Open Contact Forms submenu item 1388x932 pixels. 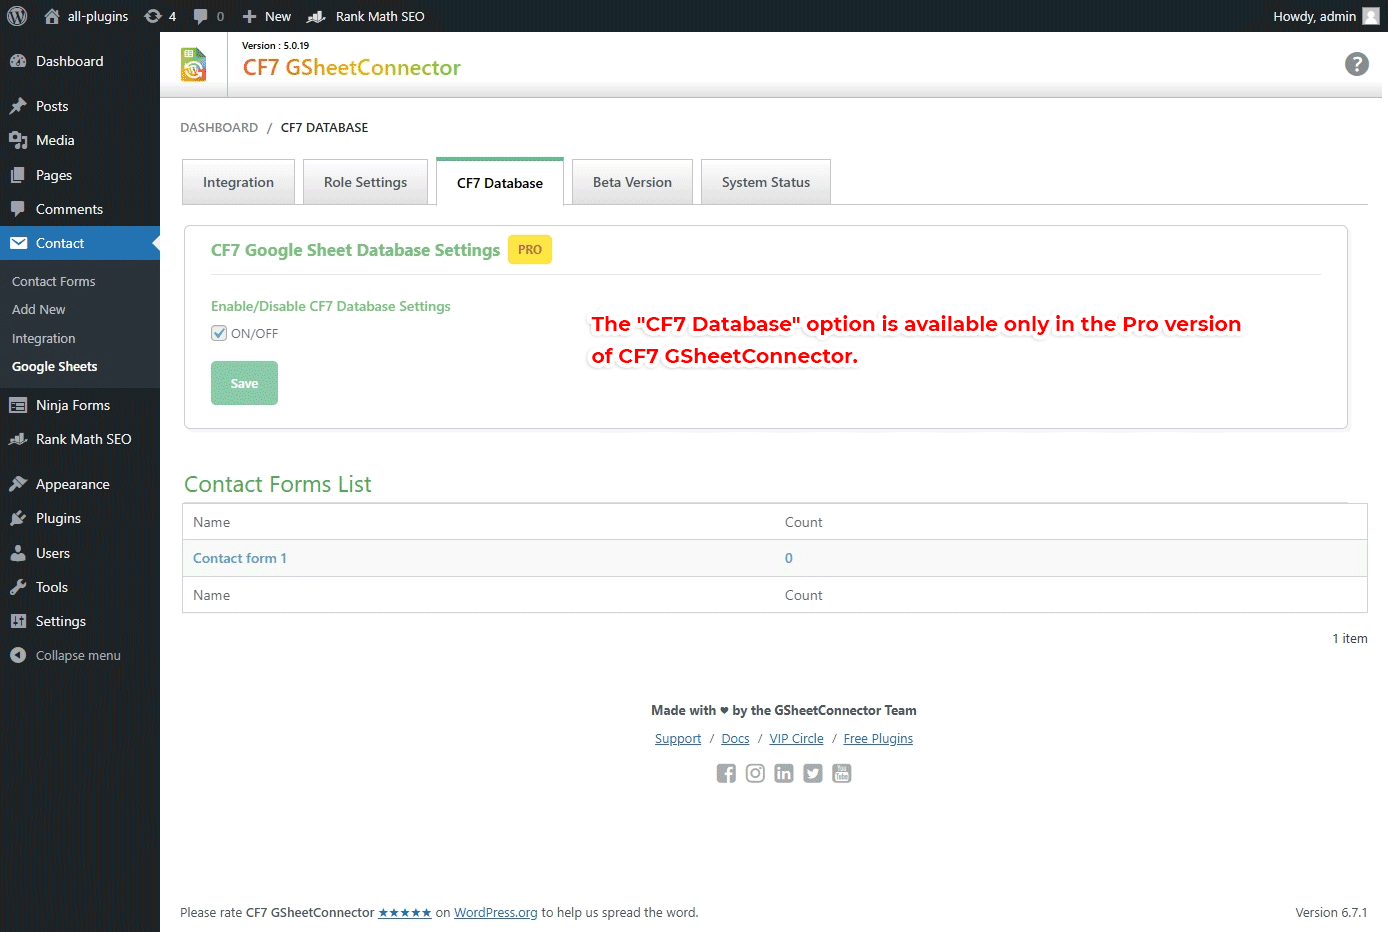coord(54,281)
